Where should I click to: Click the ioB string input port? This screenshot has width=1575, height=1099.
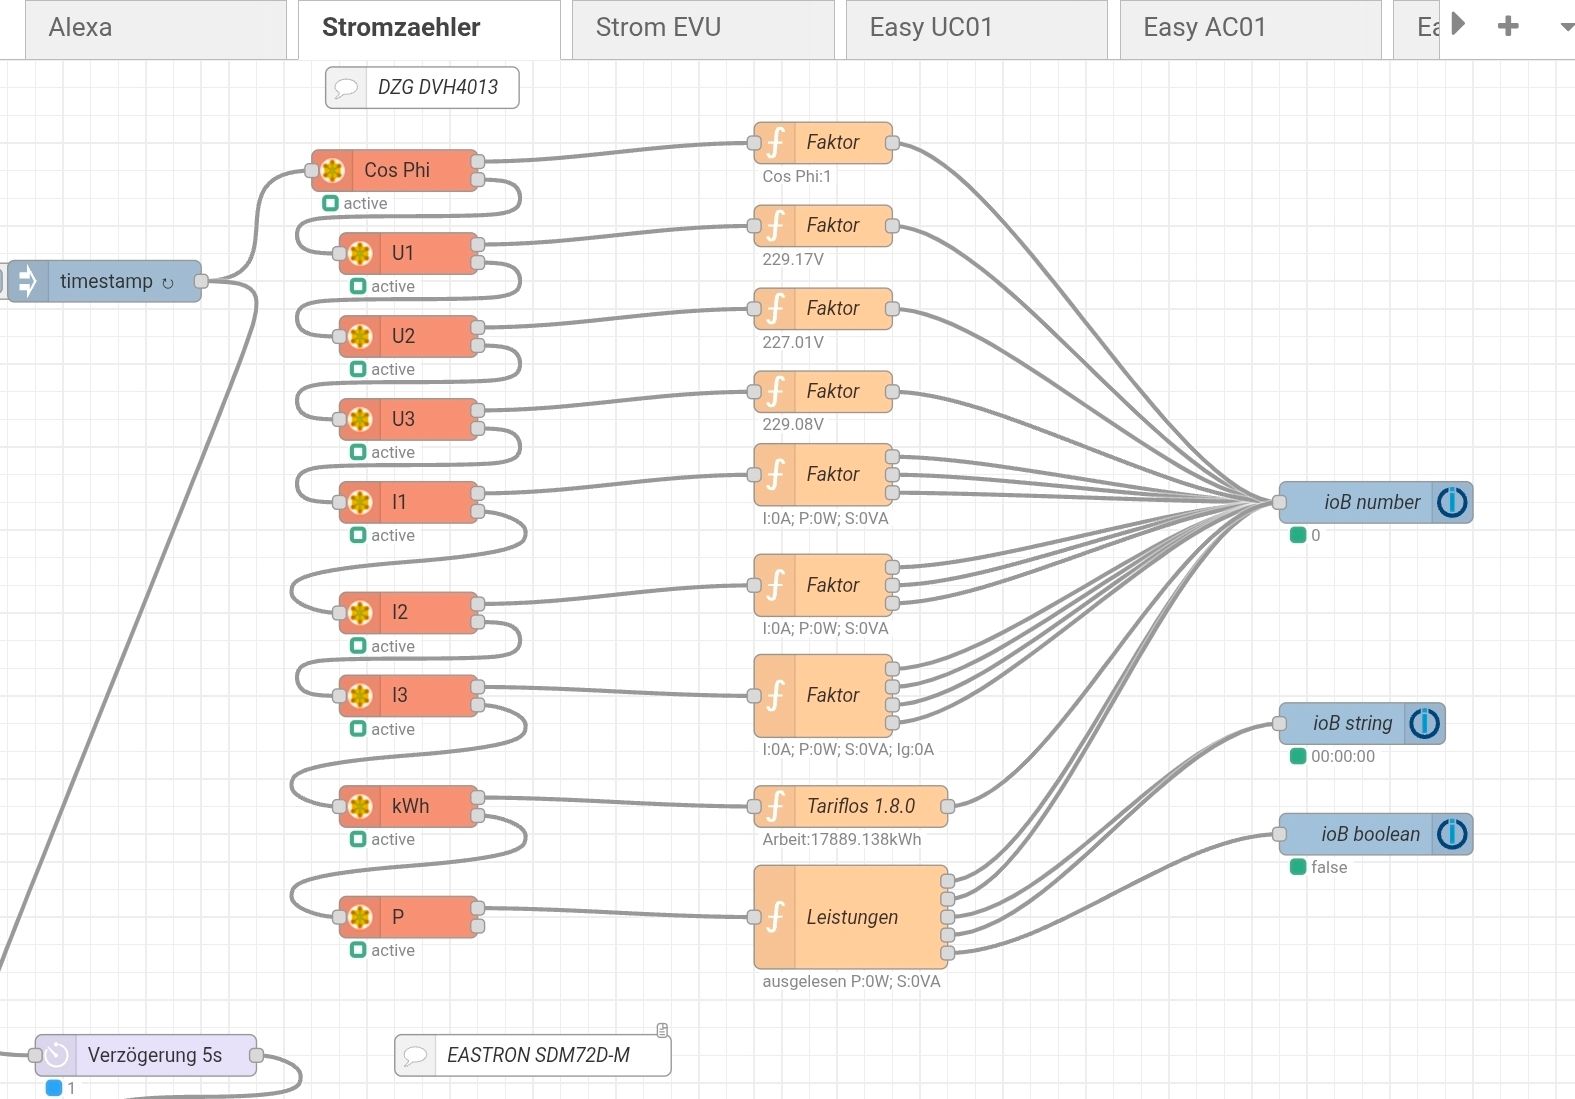point(1279,723)
